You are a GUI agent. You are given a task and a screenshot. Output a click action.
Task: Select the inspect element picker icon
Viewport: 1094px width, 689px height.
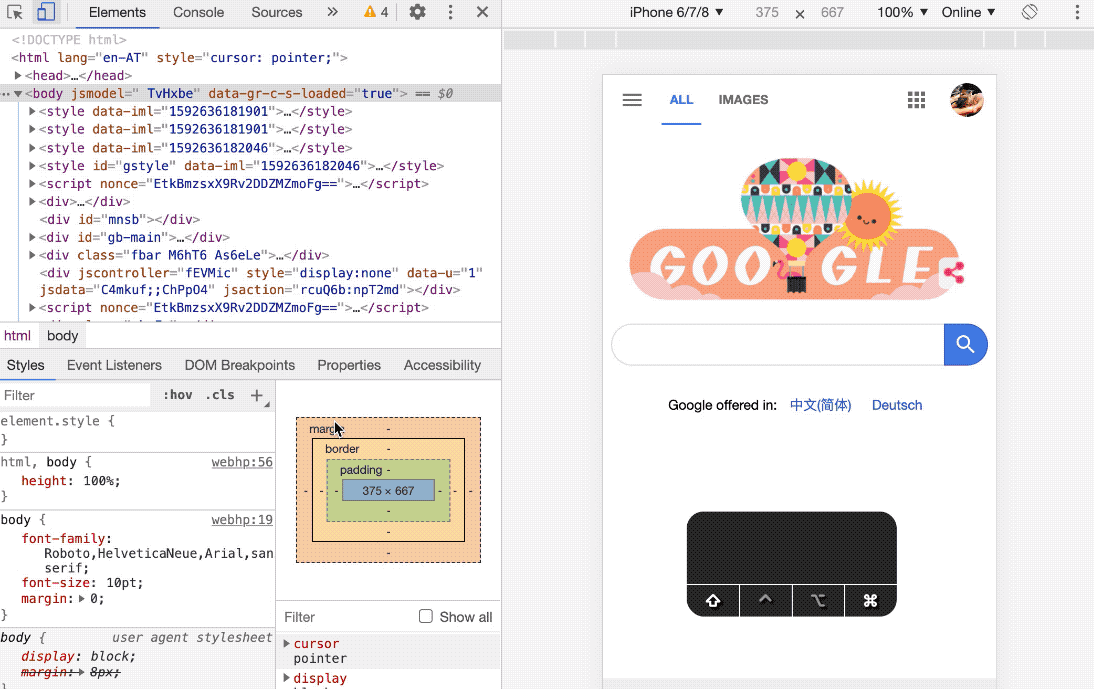tap(16, 12)
